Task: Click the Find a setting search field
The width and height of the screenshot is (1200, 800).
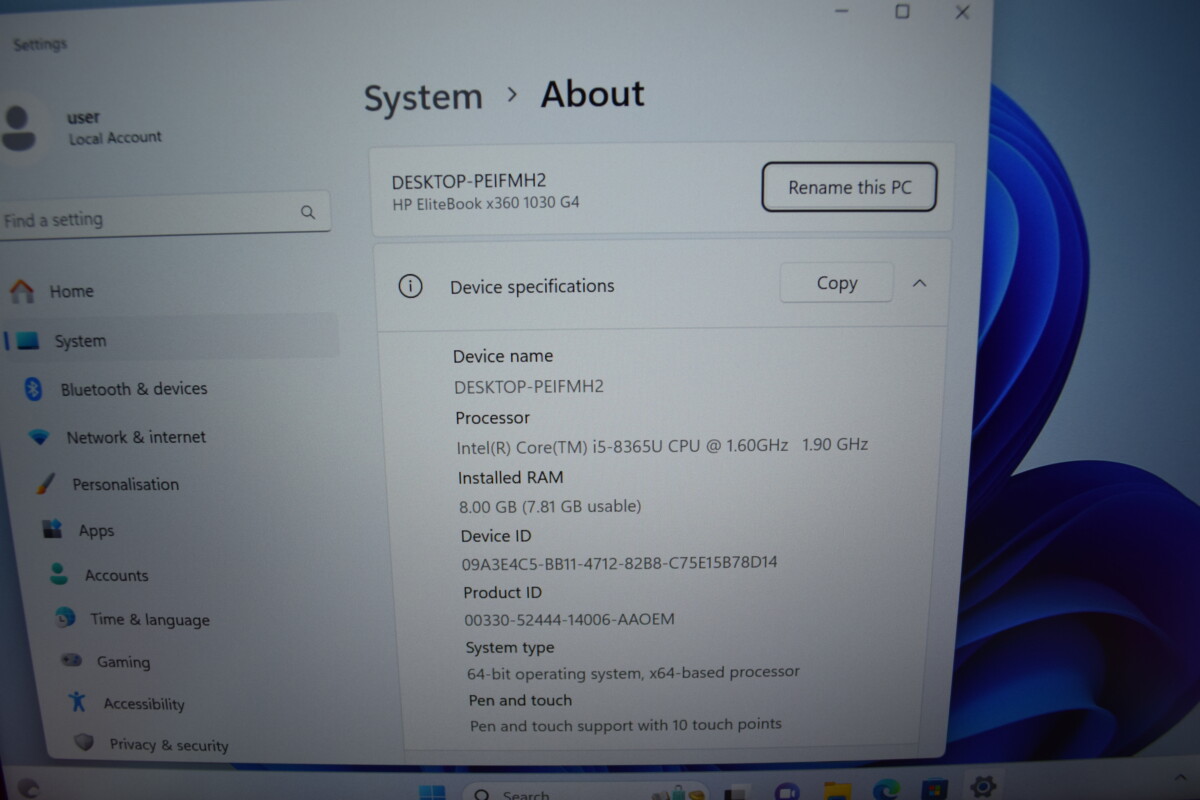Action: coord(164,215)
